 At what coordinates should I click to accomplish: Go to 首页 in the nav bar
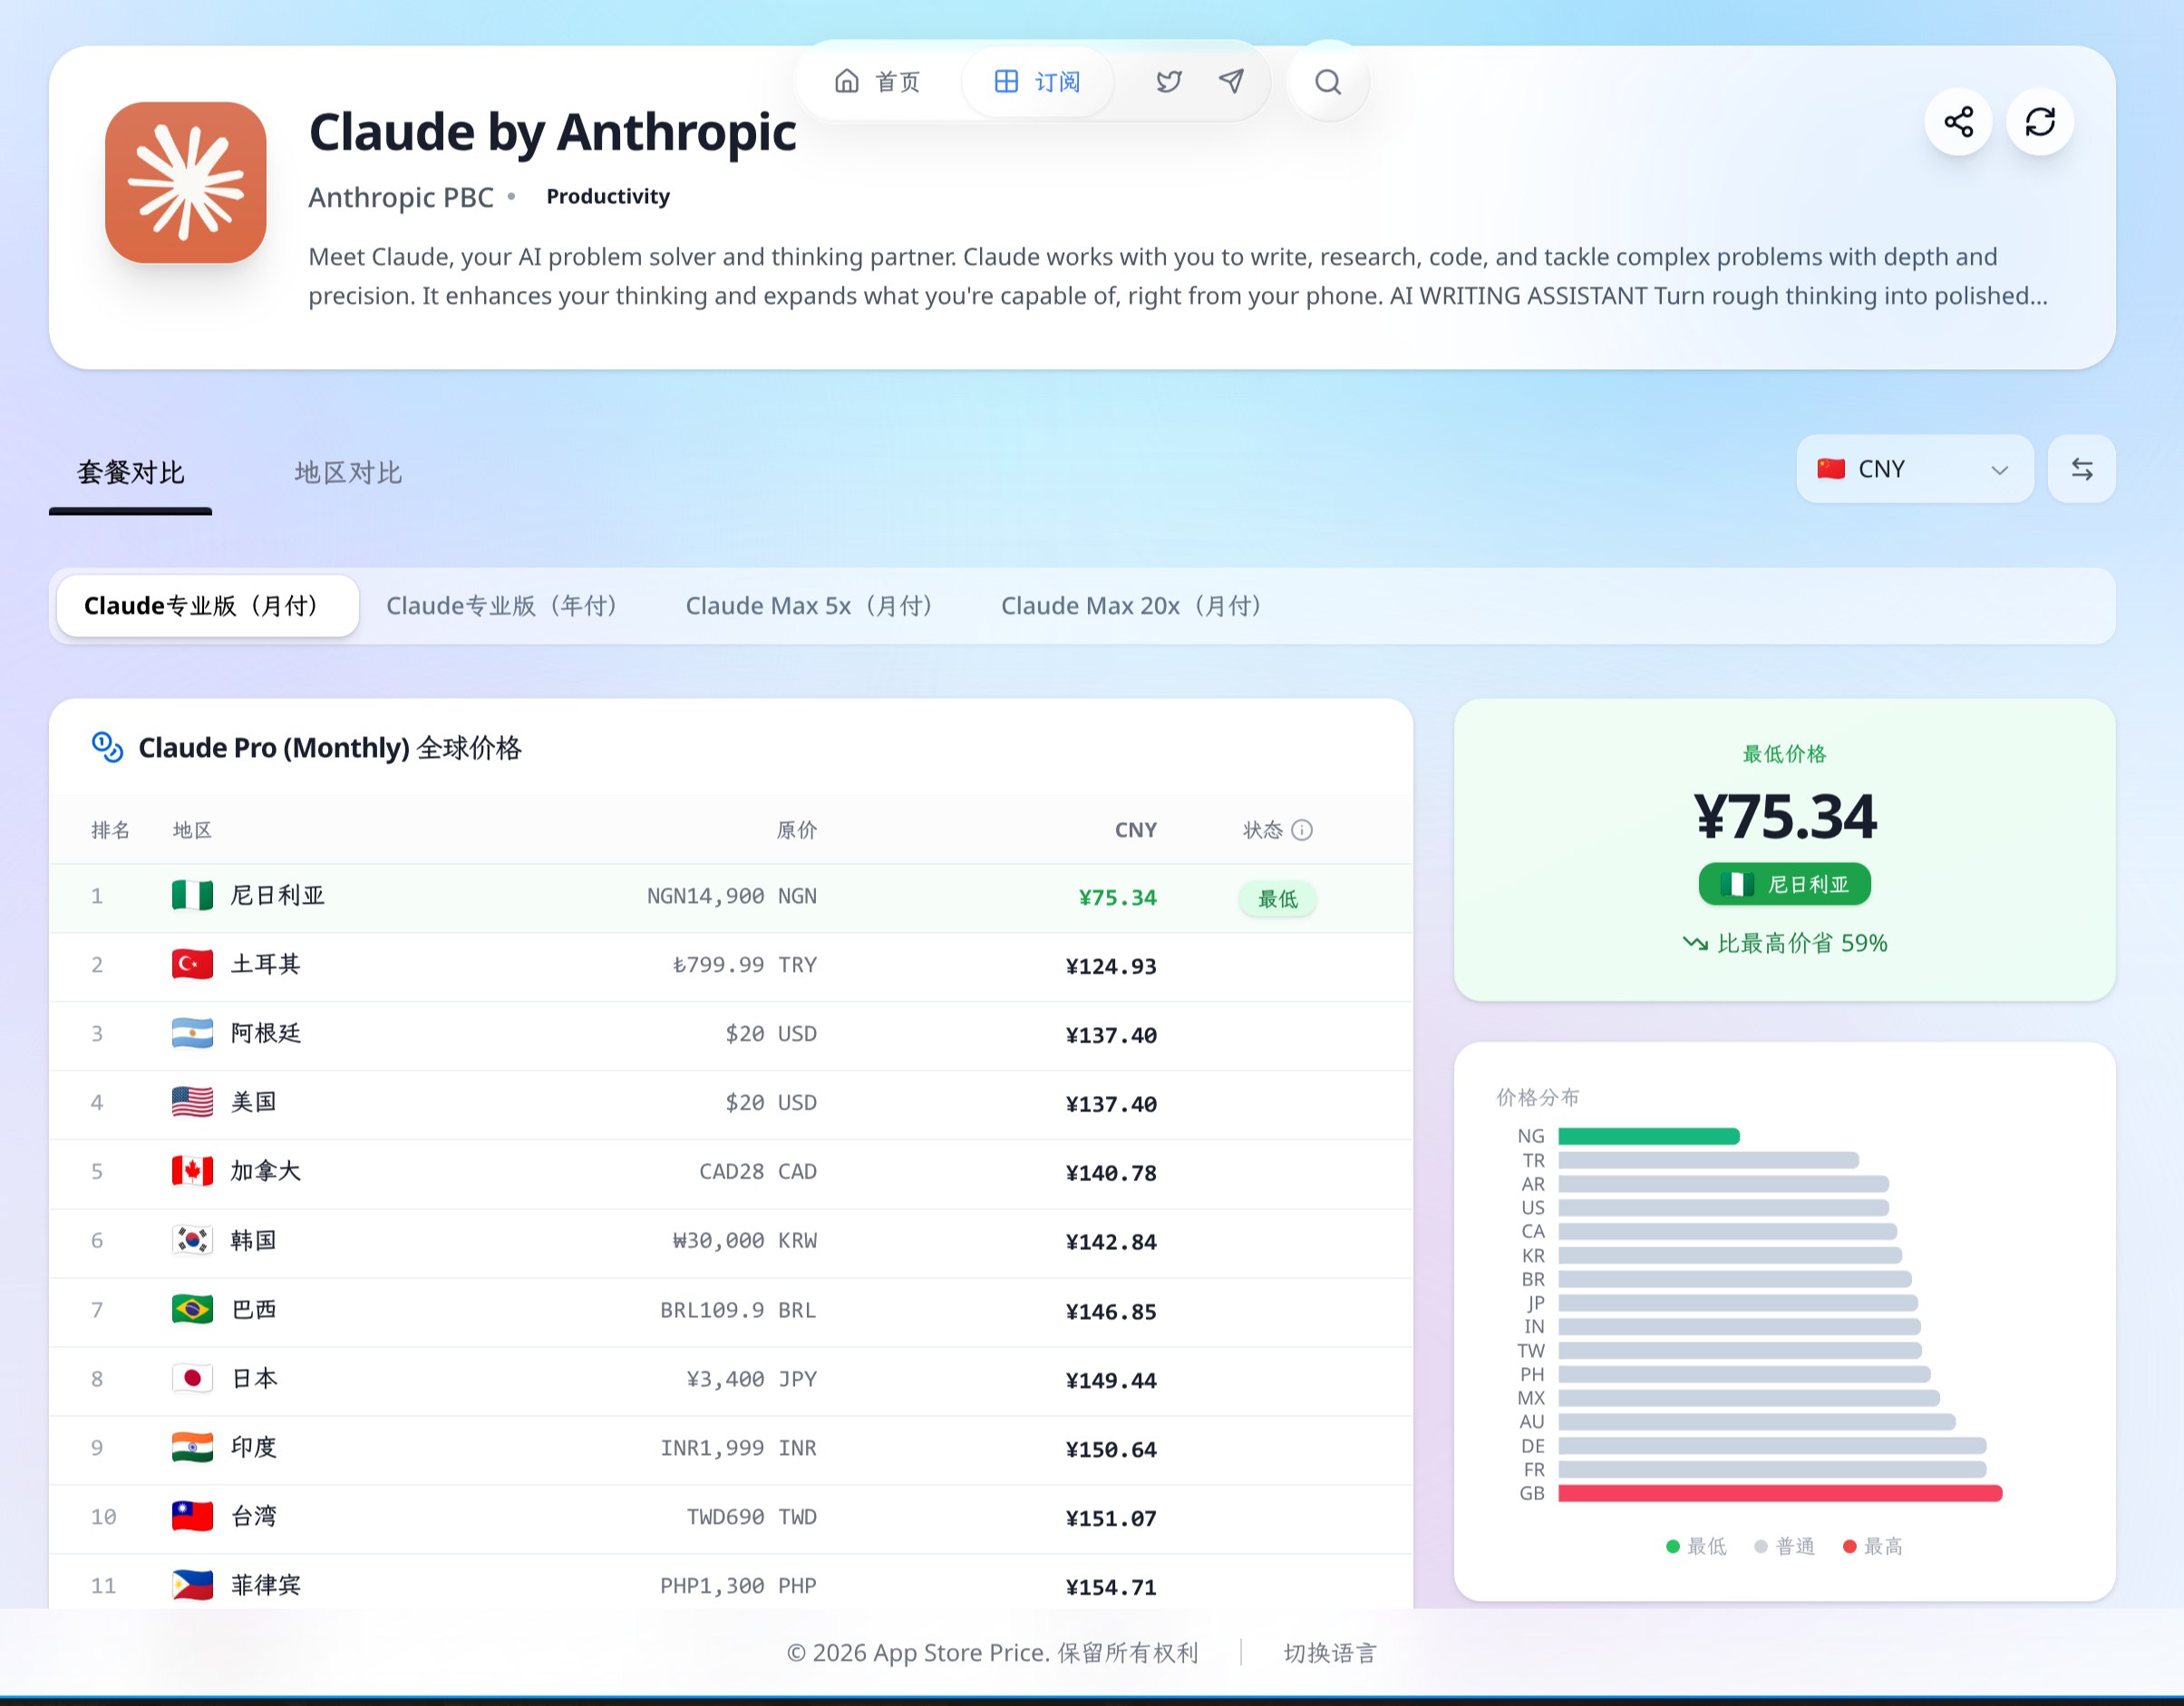(x=877, y=82)
